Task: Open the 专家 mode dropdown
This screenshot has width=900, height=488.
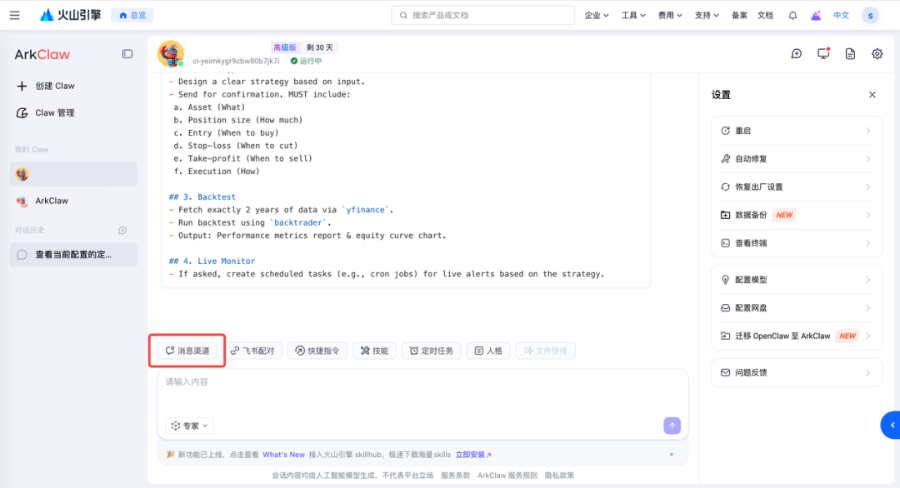Action: coord(189,426)
